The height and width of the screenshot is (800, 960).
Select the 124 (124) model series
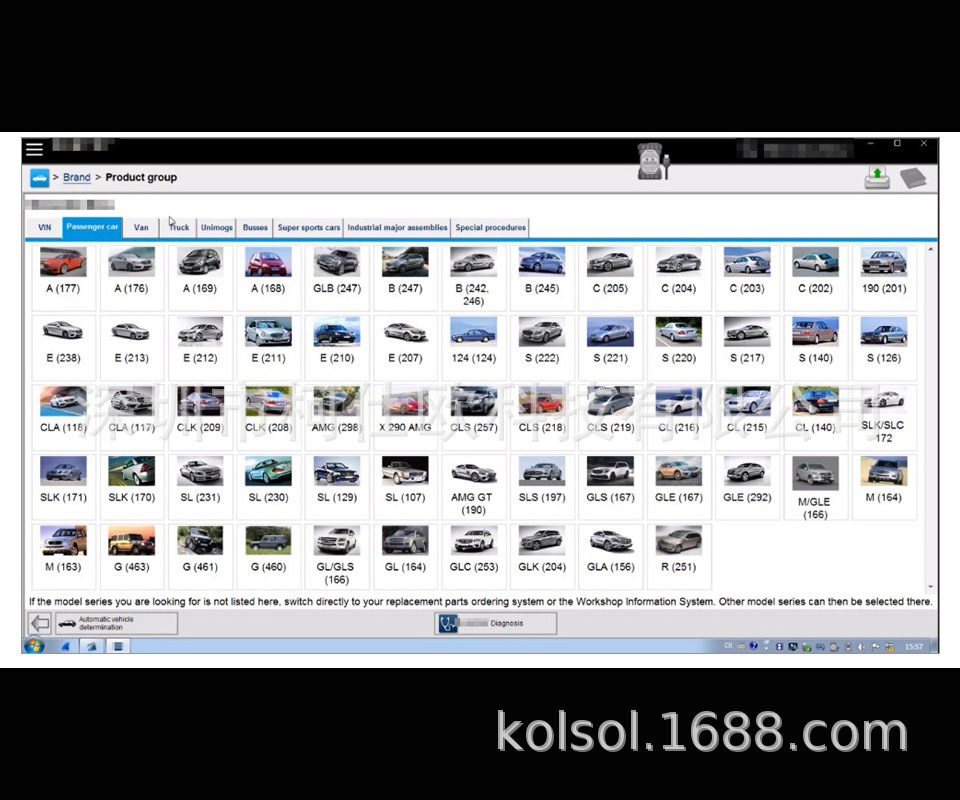pyautogui.click(x=473, y=347)
